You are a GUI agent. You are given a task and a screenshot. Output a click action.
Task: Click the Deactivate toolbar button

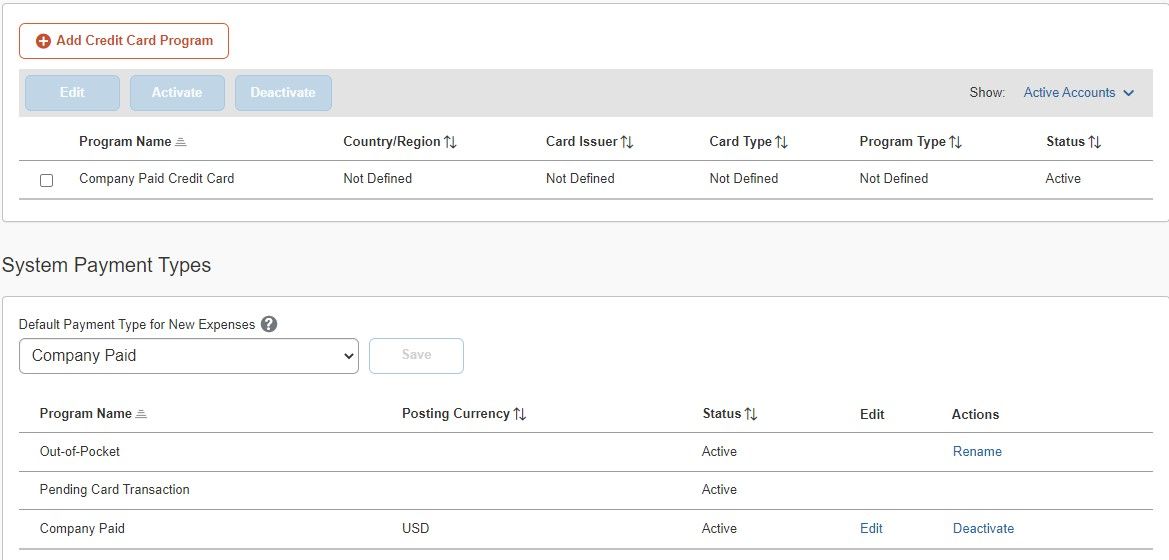pos(283,93)
